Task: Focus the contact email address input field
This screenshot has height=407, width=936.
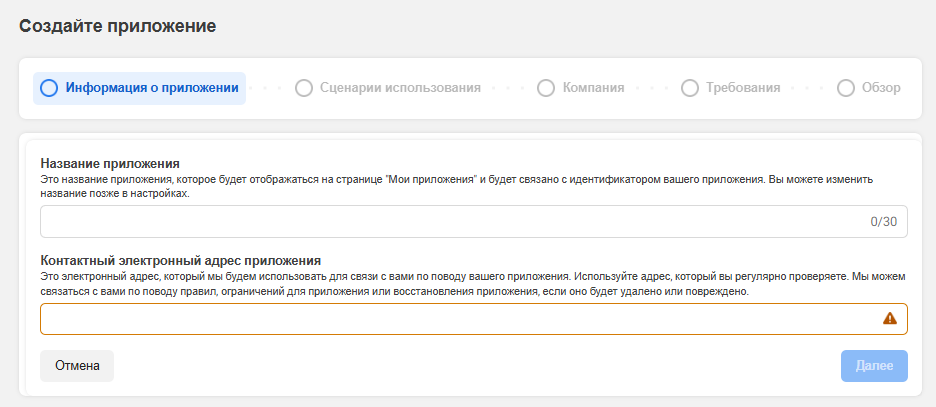Action: [x=450, y=319]
